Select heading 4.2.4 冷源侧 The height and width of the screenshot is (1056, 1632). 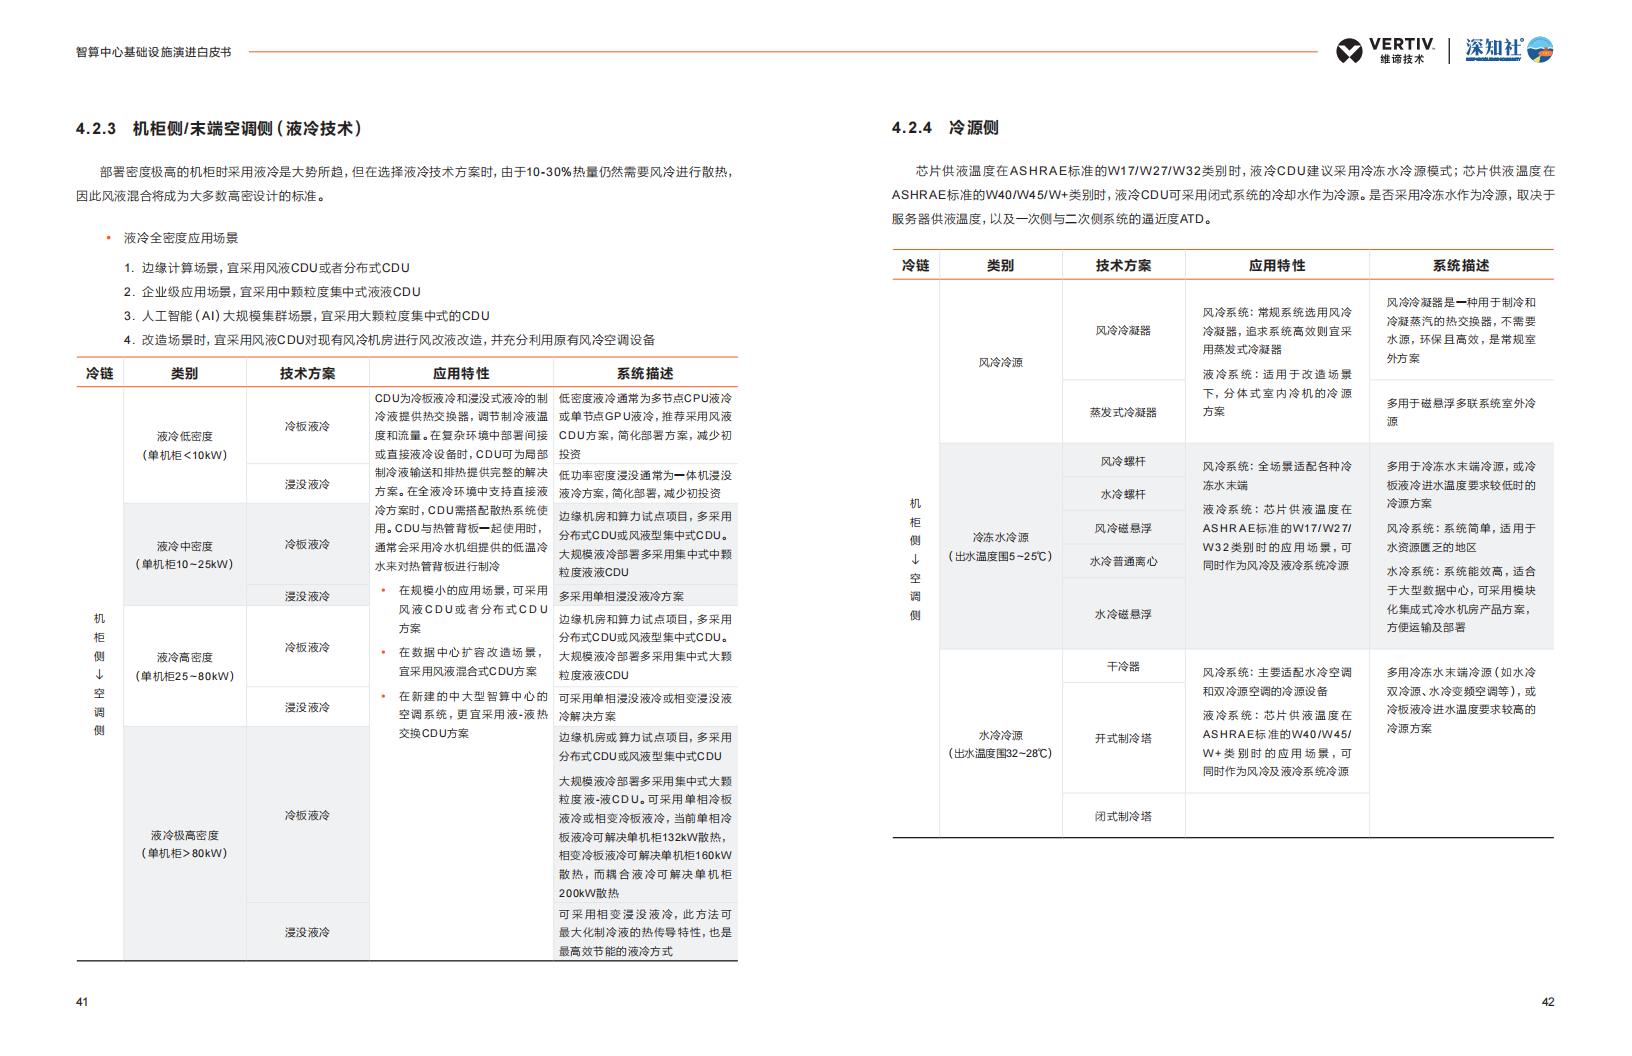tap(945, 128)
